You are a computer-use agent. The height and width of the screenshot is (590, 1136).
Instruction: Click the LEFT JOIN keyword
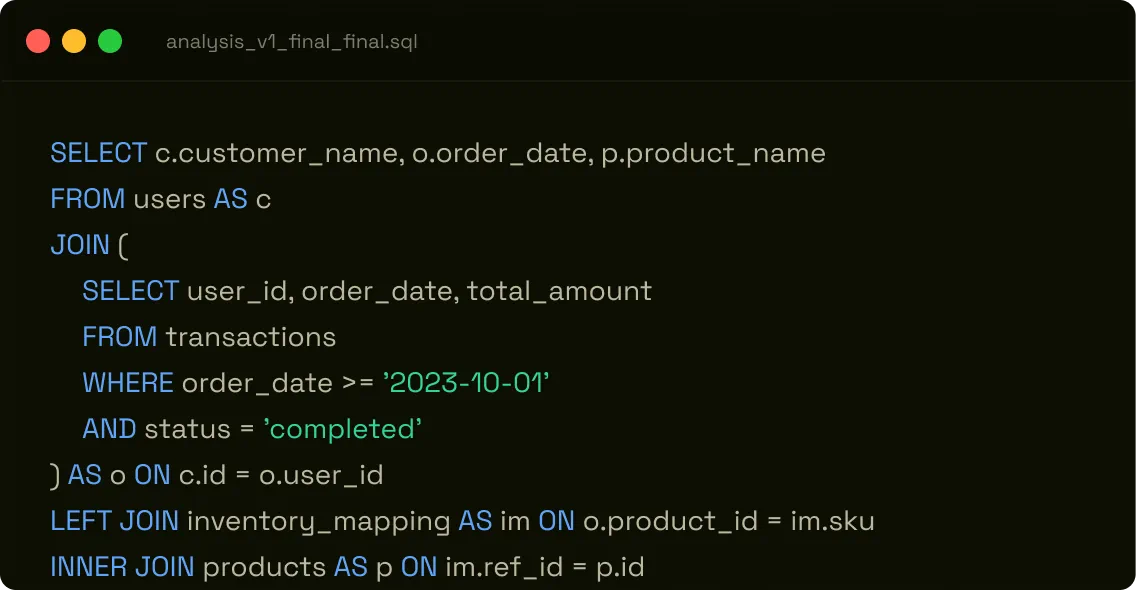coord(112,520)
